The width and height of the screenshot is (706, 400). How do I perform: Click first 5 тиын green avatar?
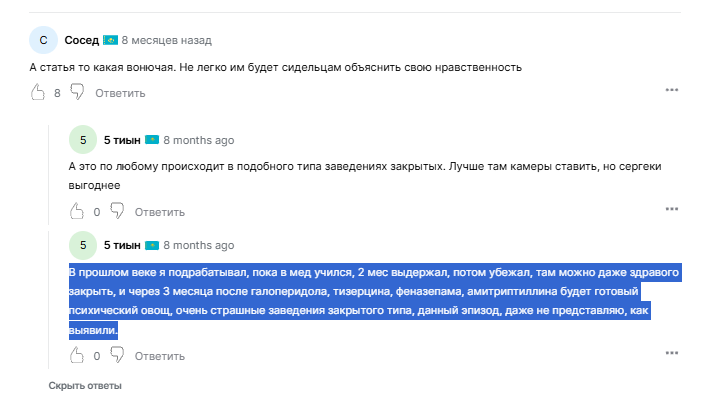[x=83, y=140]
